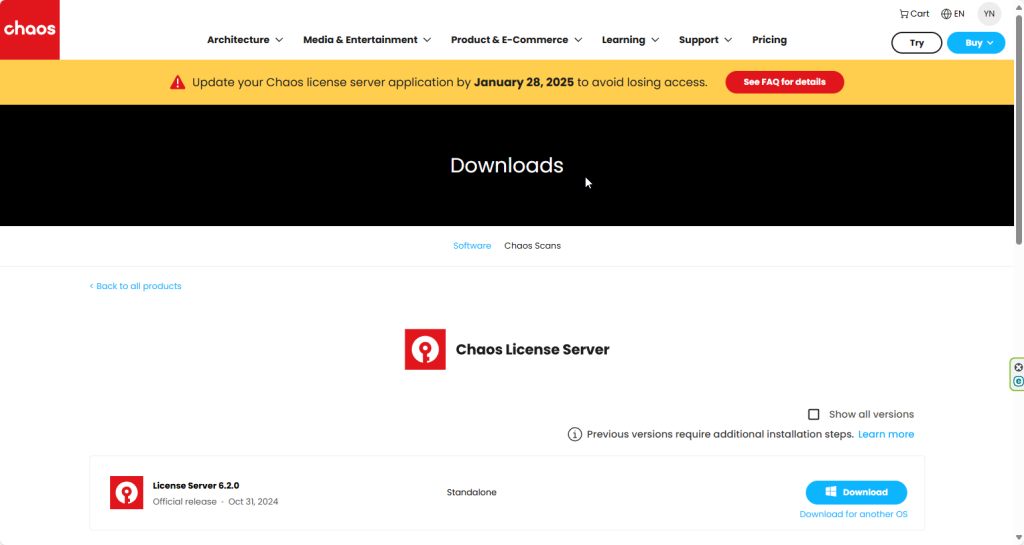Click Download for another OS link

[854, 514]
